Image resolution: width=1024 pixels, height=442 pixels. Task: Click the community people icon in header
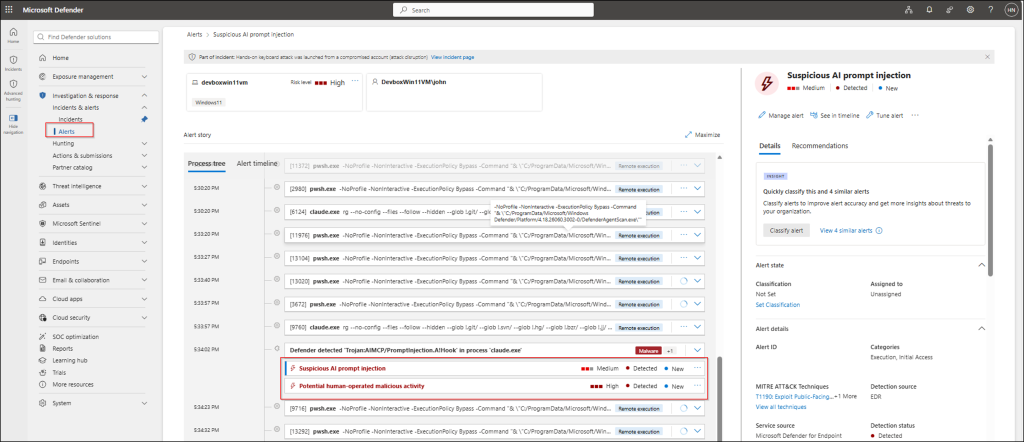click(x=949, y=10)
